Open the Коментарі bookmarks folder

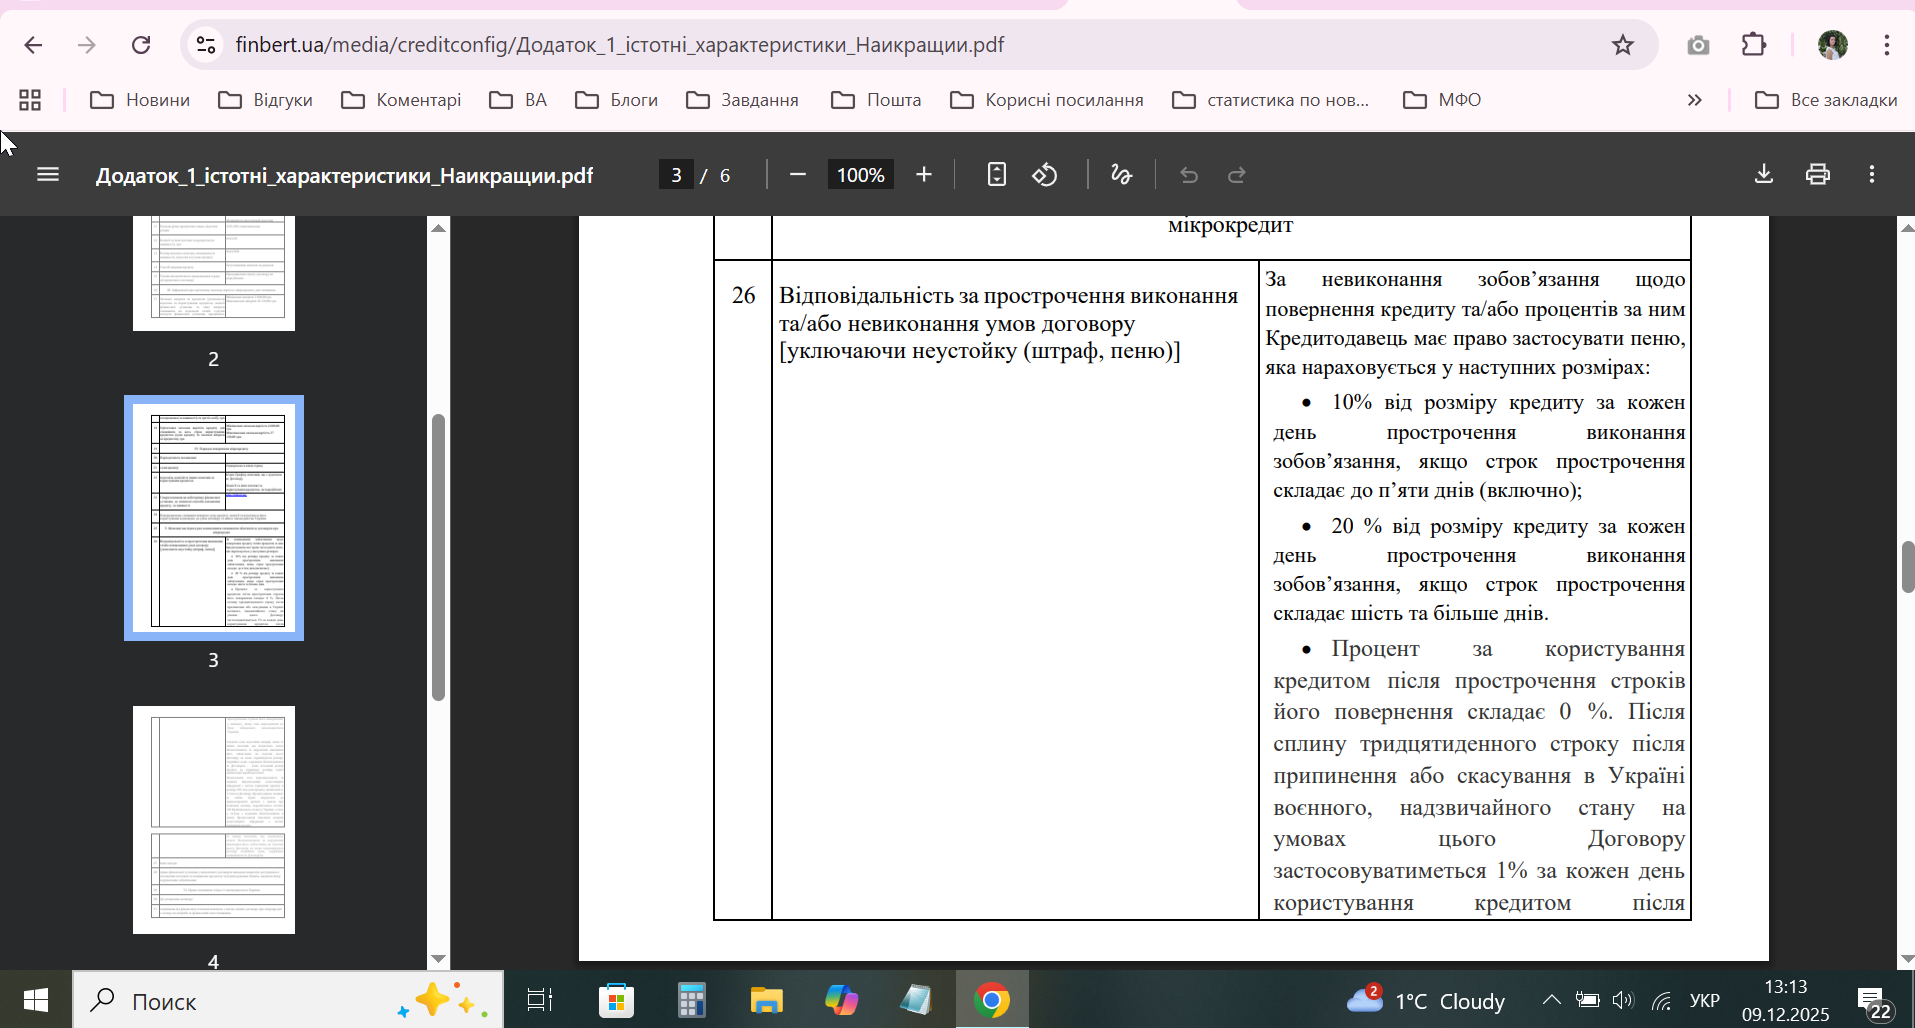click(401, 100)
